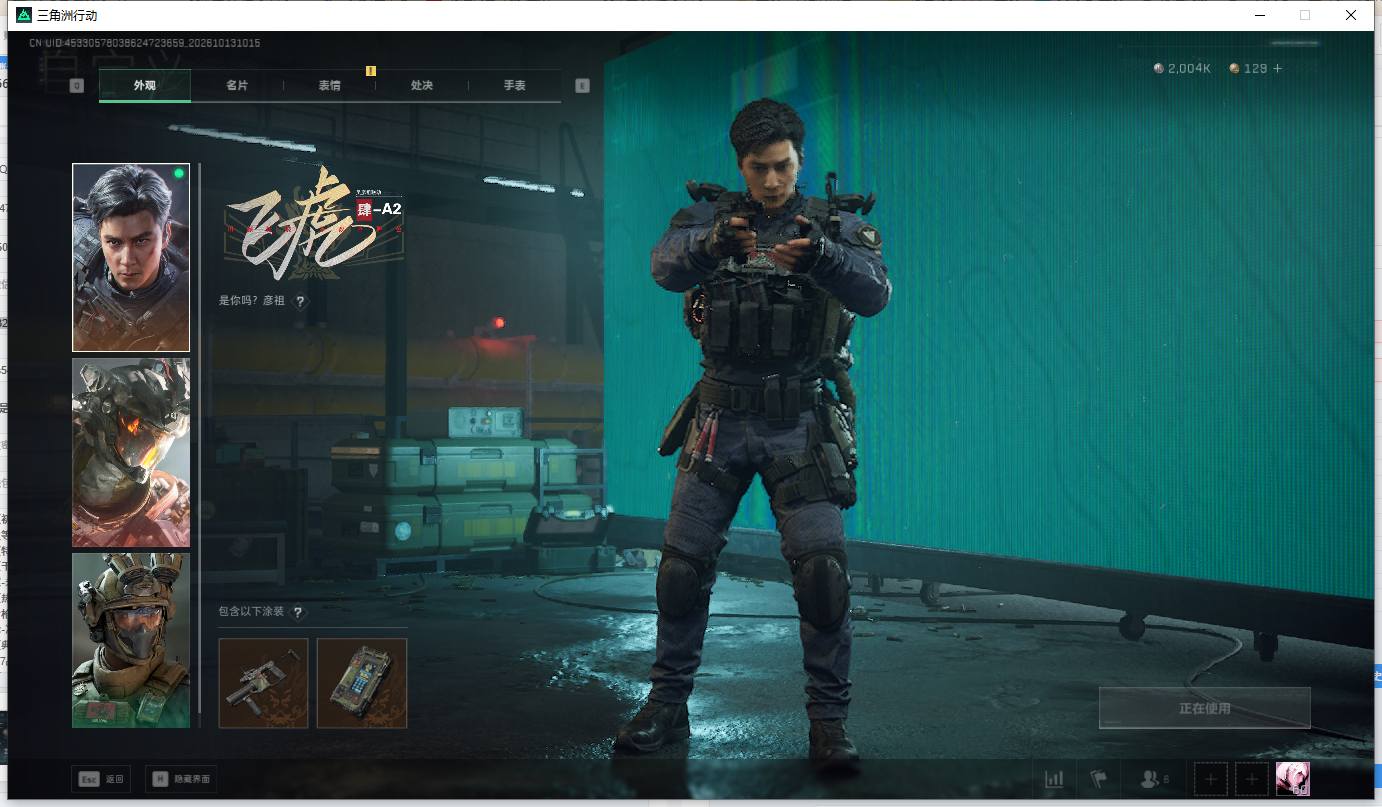The height and width of the screenshot is (807, 1382).
Task: Click the question mark beside 是你吗？彦祖
Action: pyautogui.click(x=300, y=301)
